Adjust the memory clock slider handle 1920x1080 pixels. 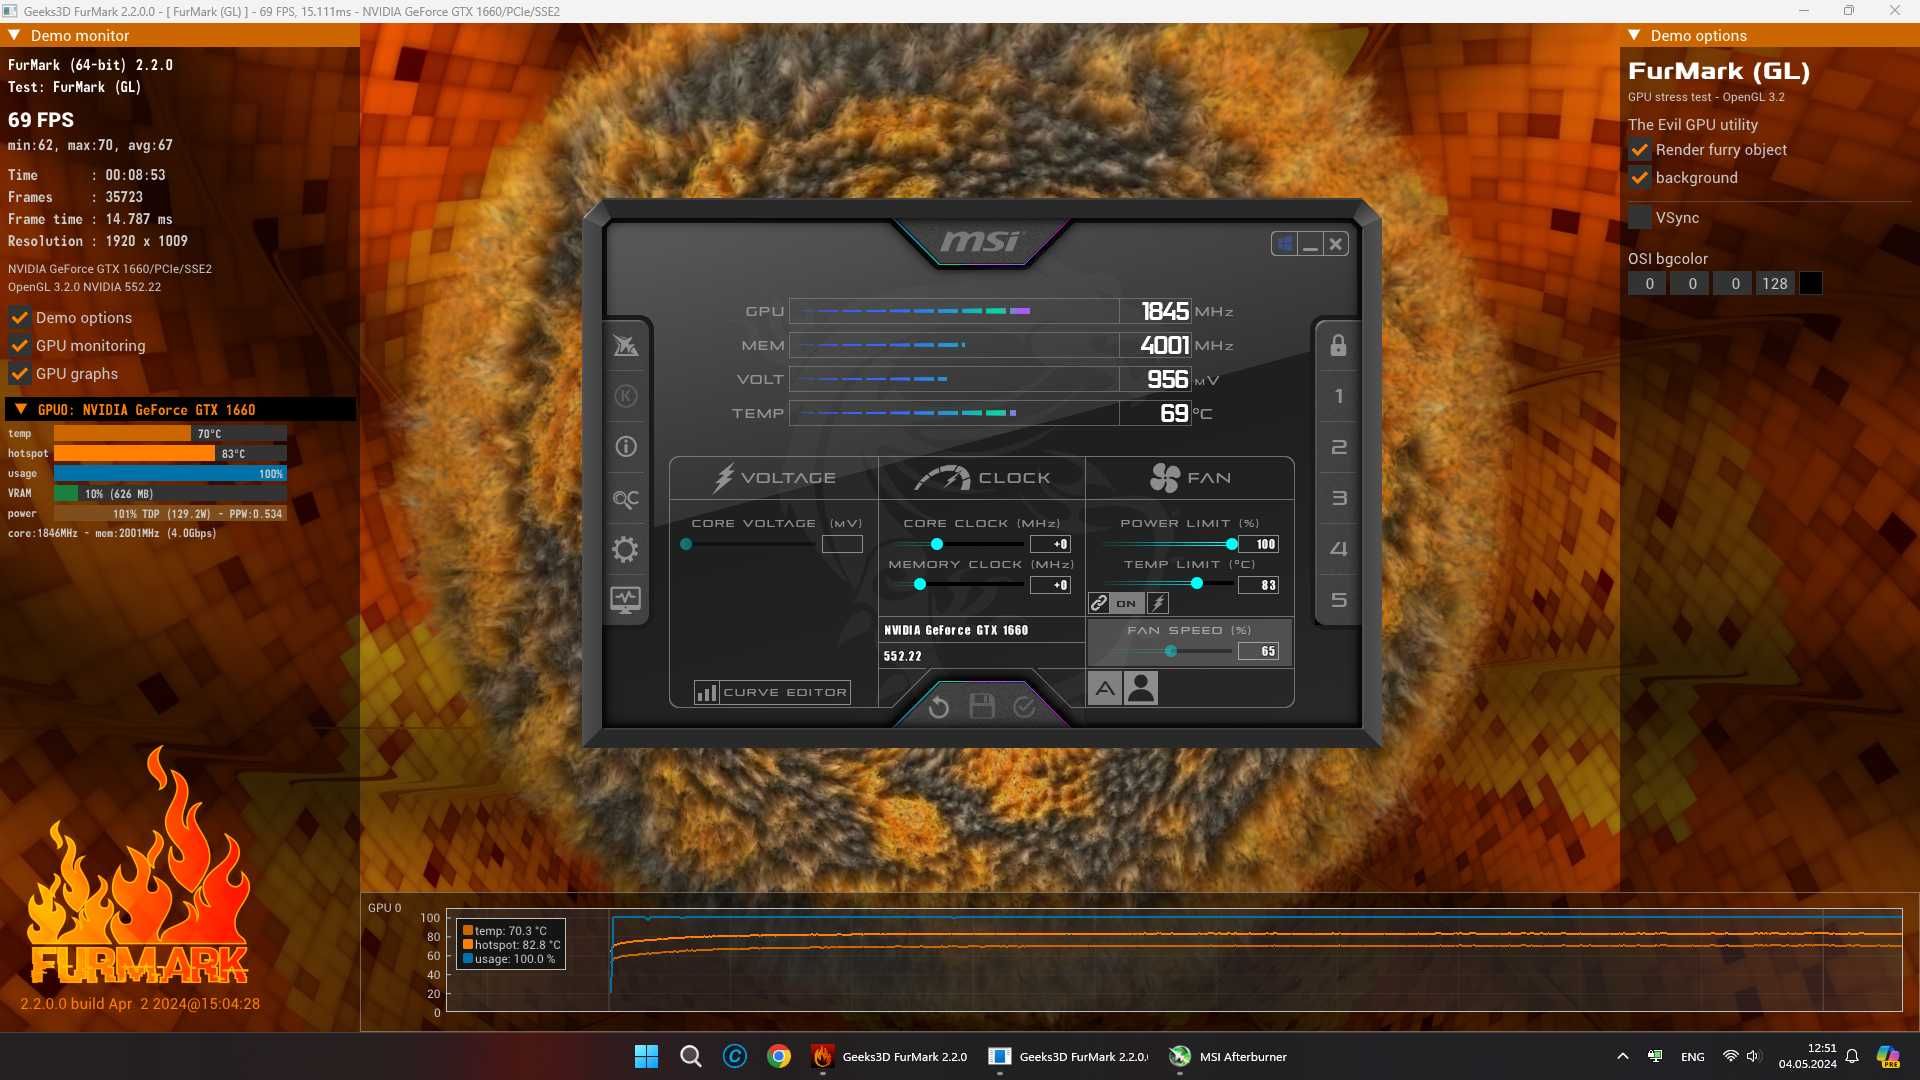coord(920,585)
